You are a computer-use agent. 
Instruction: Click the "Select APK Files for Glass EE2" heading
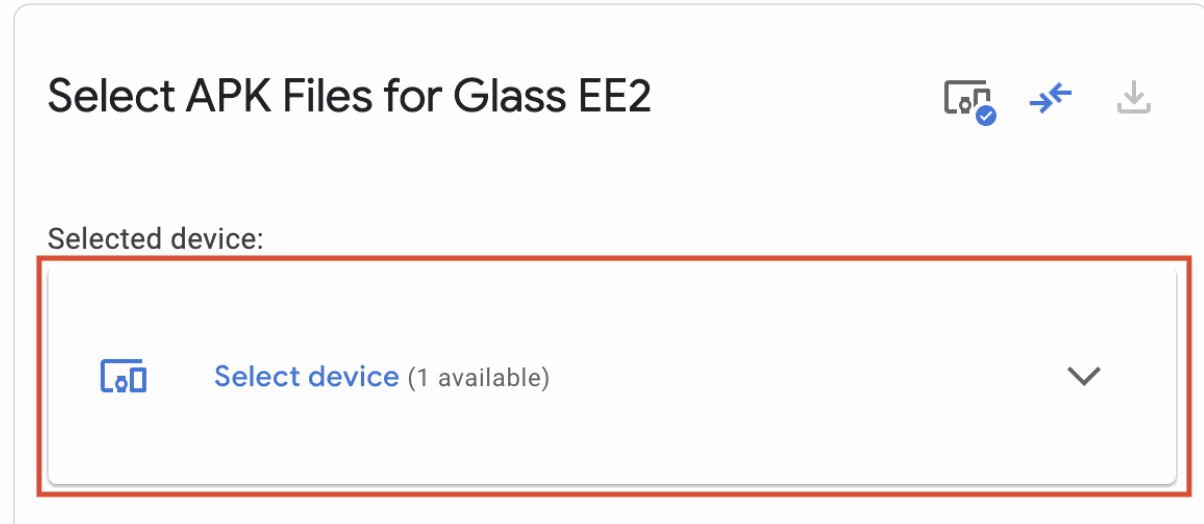(349, 98)
